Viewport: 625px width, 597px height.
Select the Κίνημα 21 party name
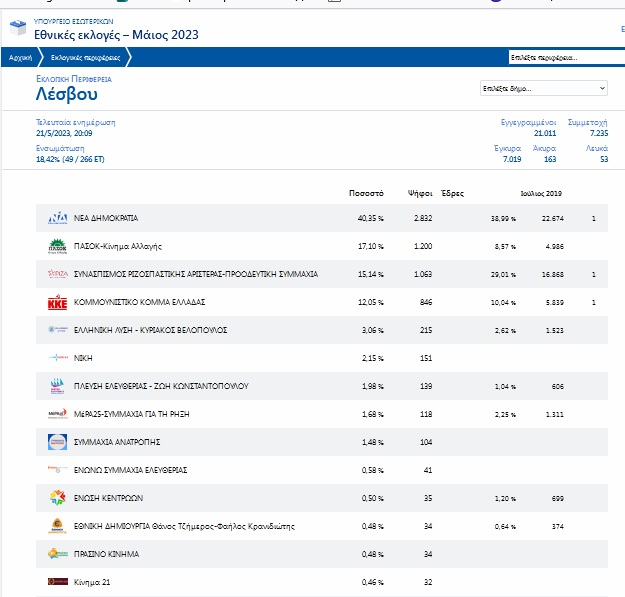click(92, 582)
